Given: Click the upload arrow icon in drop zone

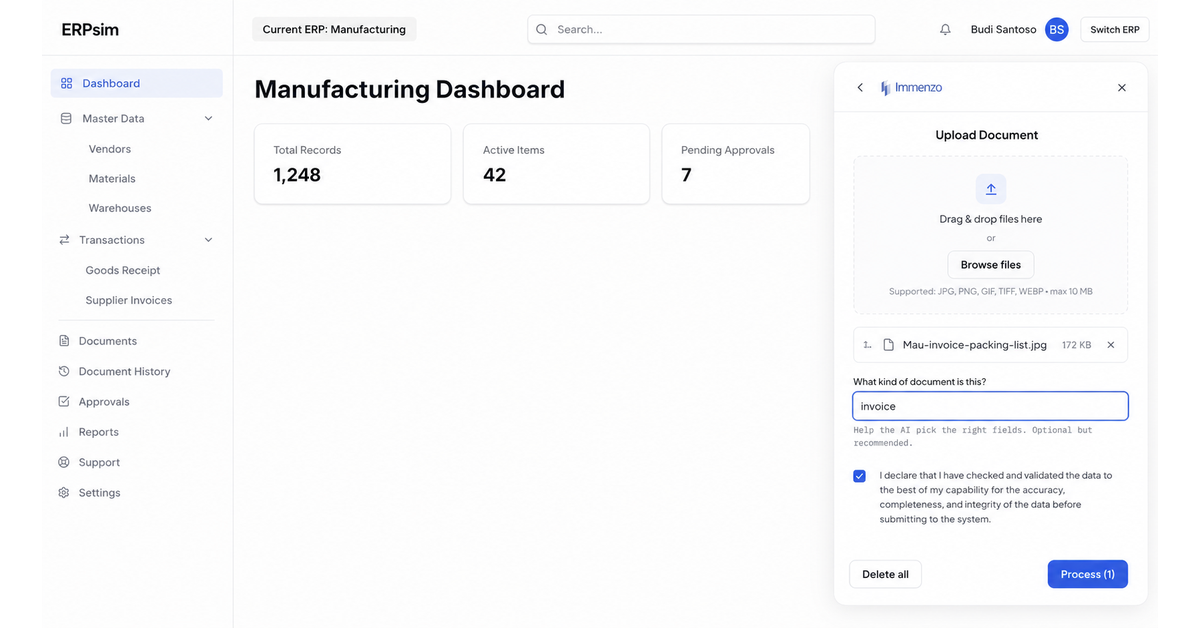Looking at the screenshot, I should (991, 189).
